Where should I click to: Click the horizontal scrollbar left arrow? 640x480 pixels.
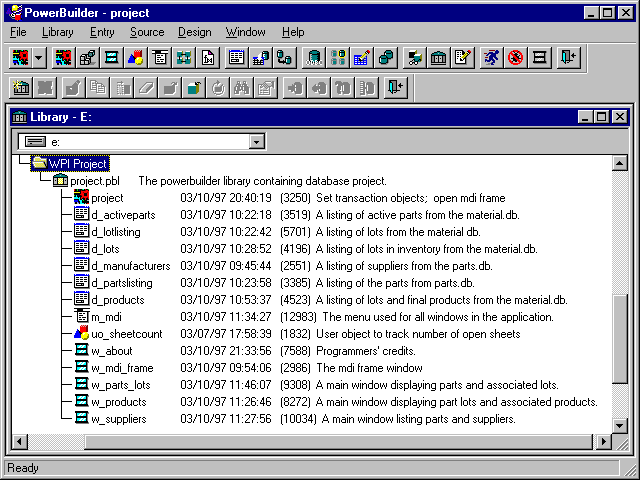click(20, 442)
